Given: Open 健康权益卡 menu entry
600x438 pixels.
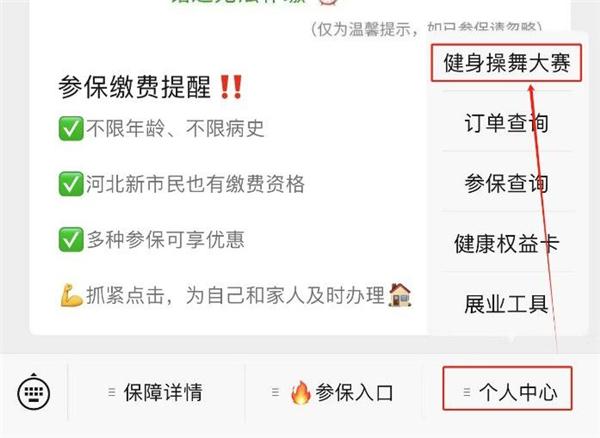Looking at the screenshot, I should [x=507, y=243].
